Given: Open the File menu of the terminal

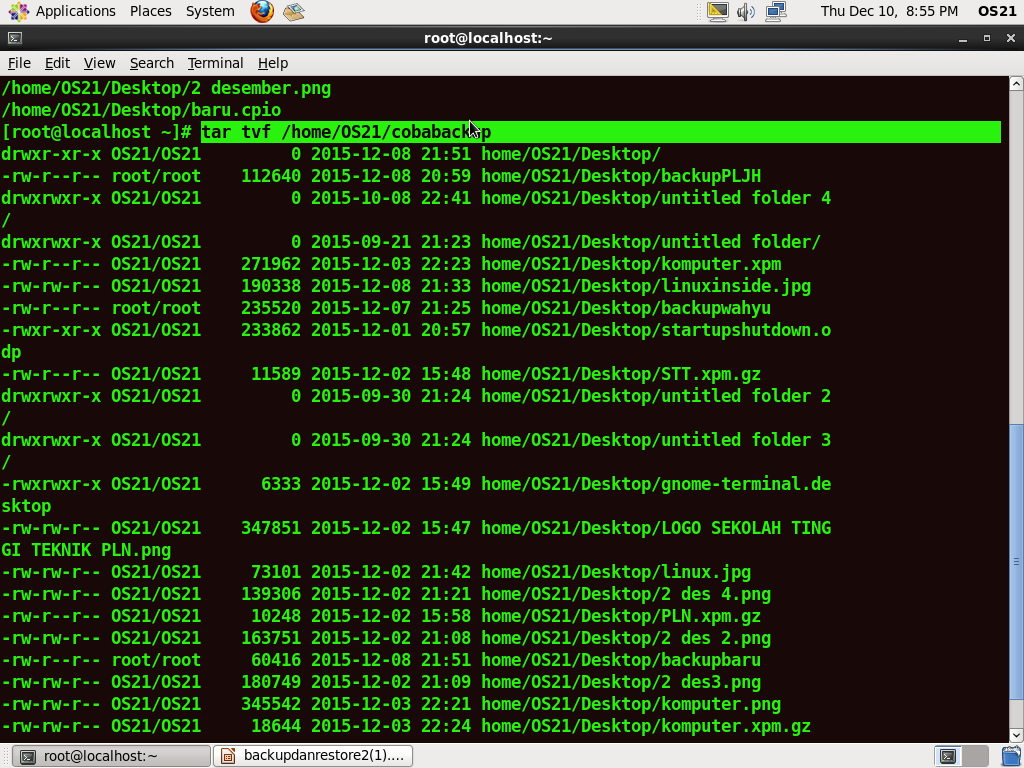Looking at the screenshot, I should [18, 63].
